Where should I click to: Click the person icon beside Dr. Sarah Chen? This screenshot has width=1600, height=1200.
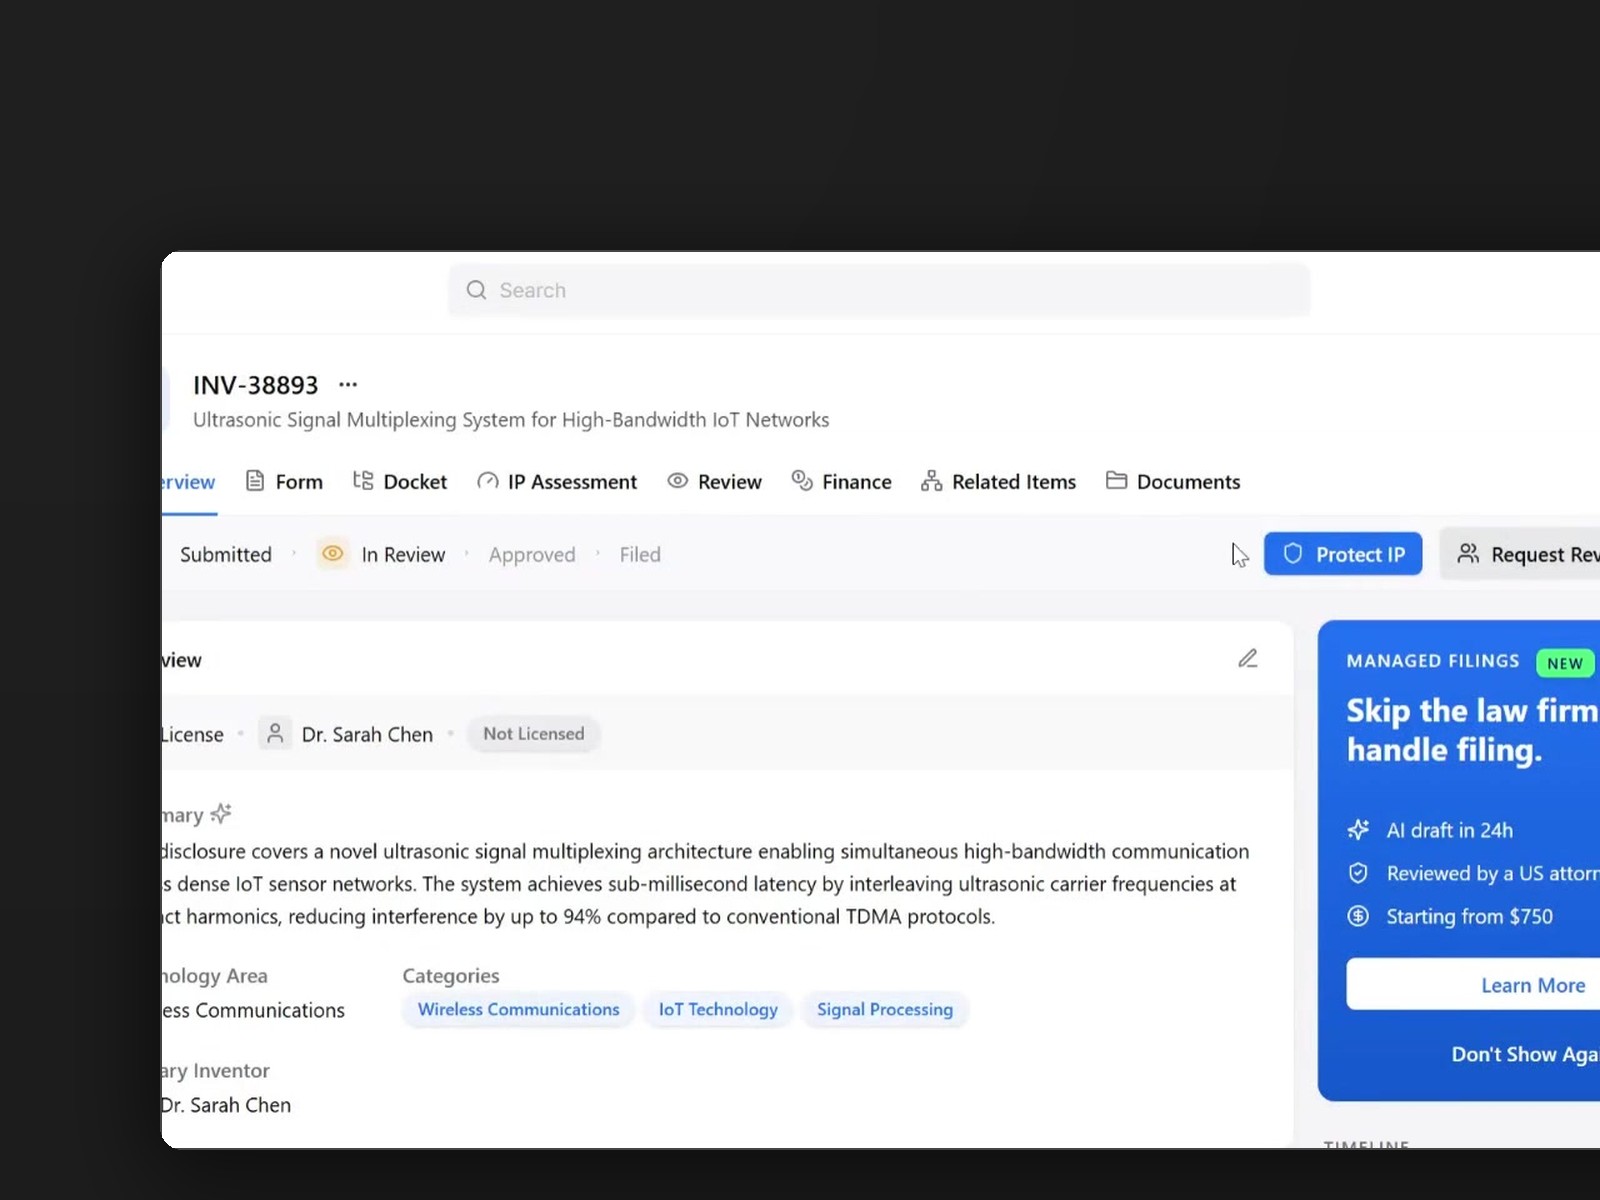pos(275,733)
